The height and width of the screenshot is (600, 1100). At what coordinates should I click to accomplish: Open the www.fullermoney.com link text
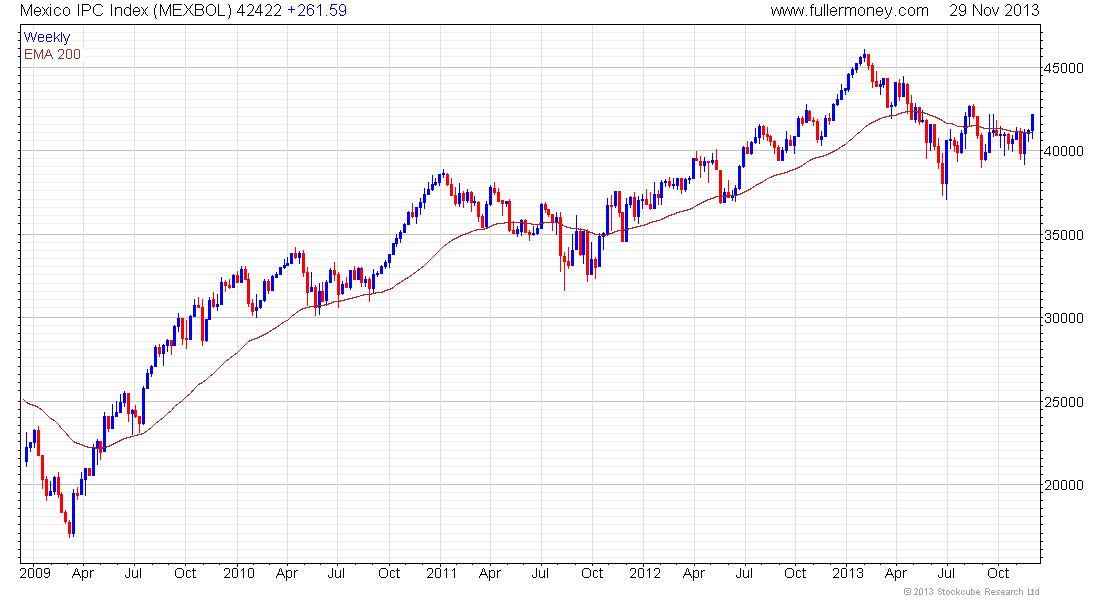pyautogui.click(x=850, y=11)
